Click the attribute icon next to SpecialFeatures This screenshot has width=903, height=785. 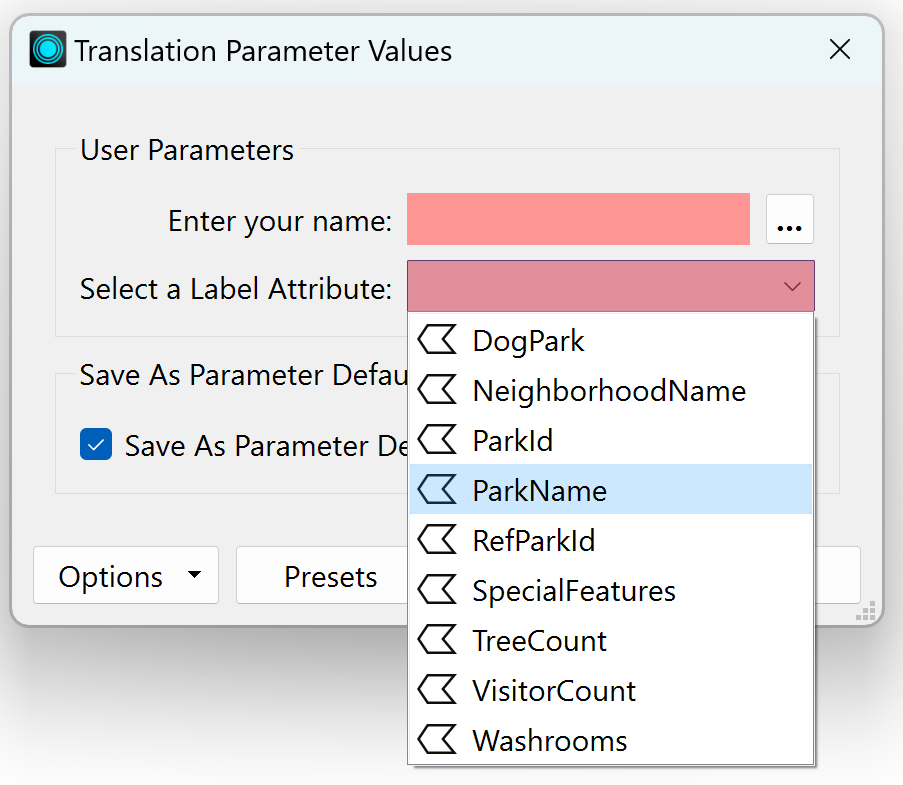point(437,590)
